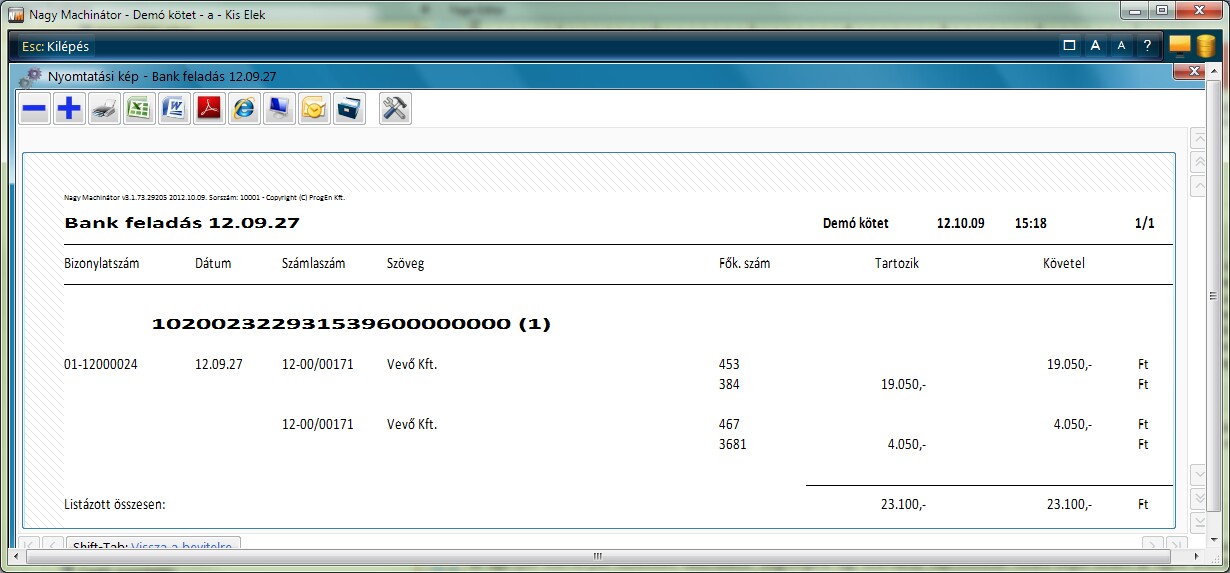
Task: Click the Tartozik column header
Action: coord(896,264)
